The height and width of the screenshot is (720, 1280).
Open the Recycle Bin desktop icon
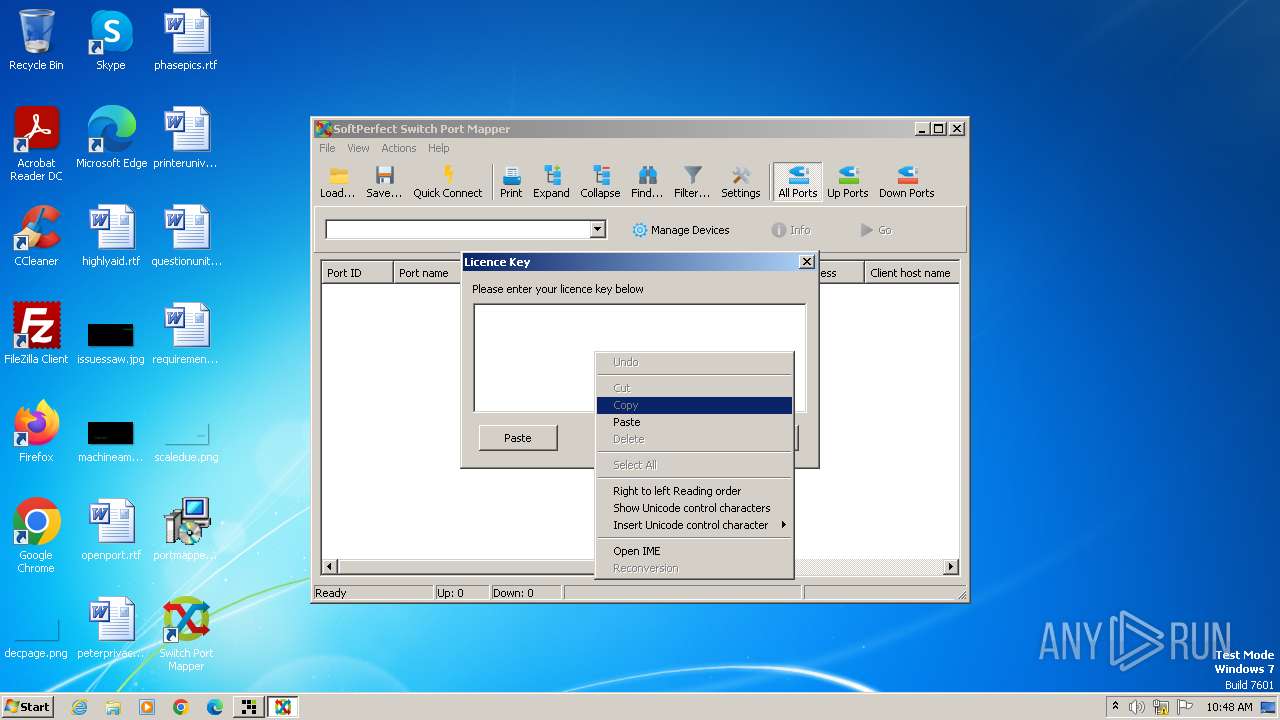click(x=36, y=40)
